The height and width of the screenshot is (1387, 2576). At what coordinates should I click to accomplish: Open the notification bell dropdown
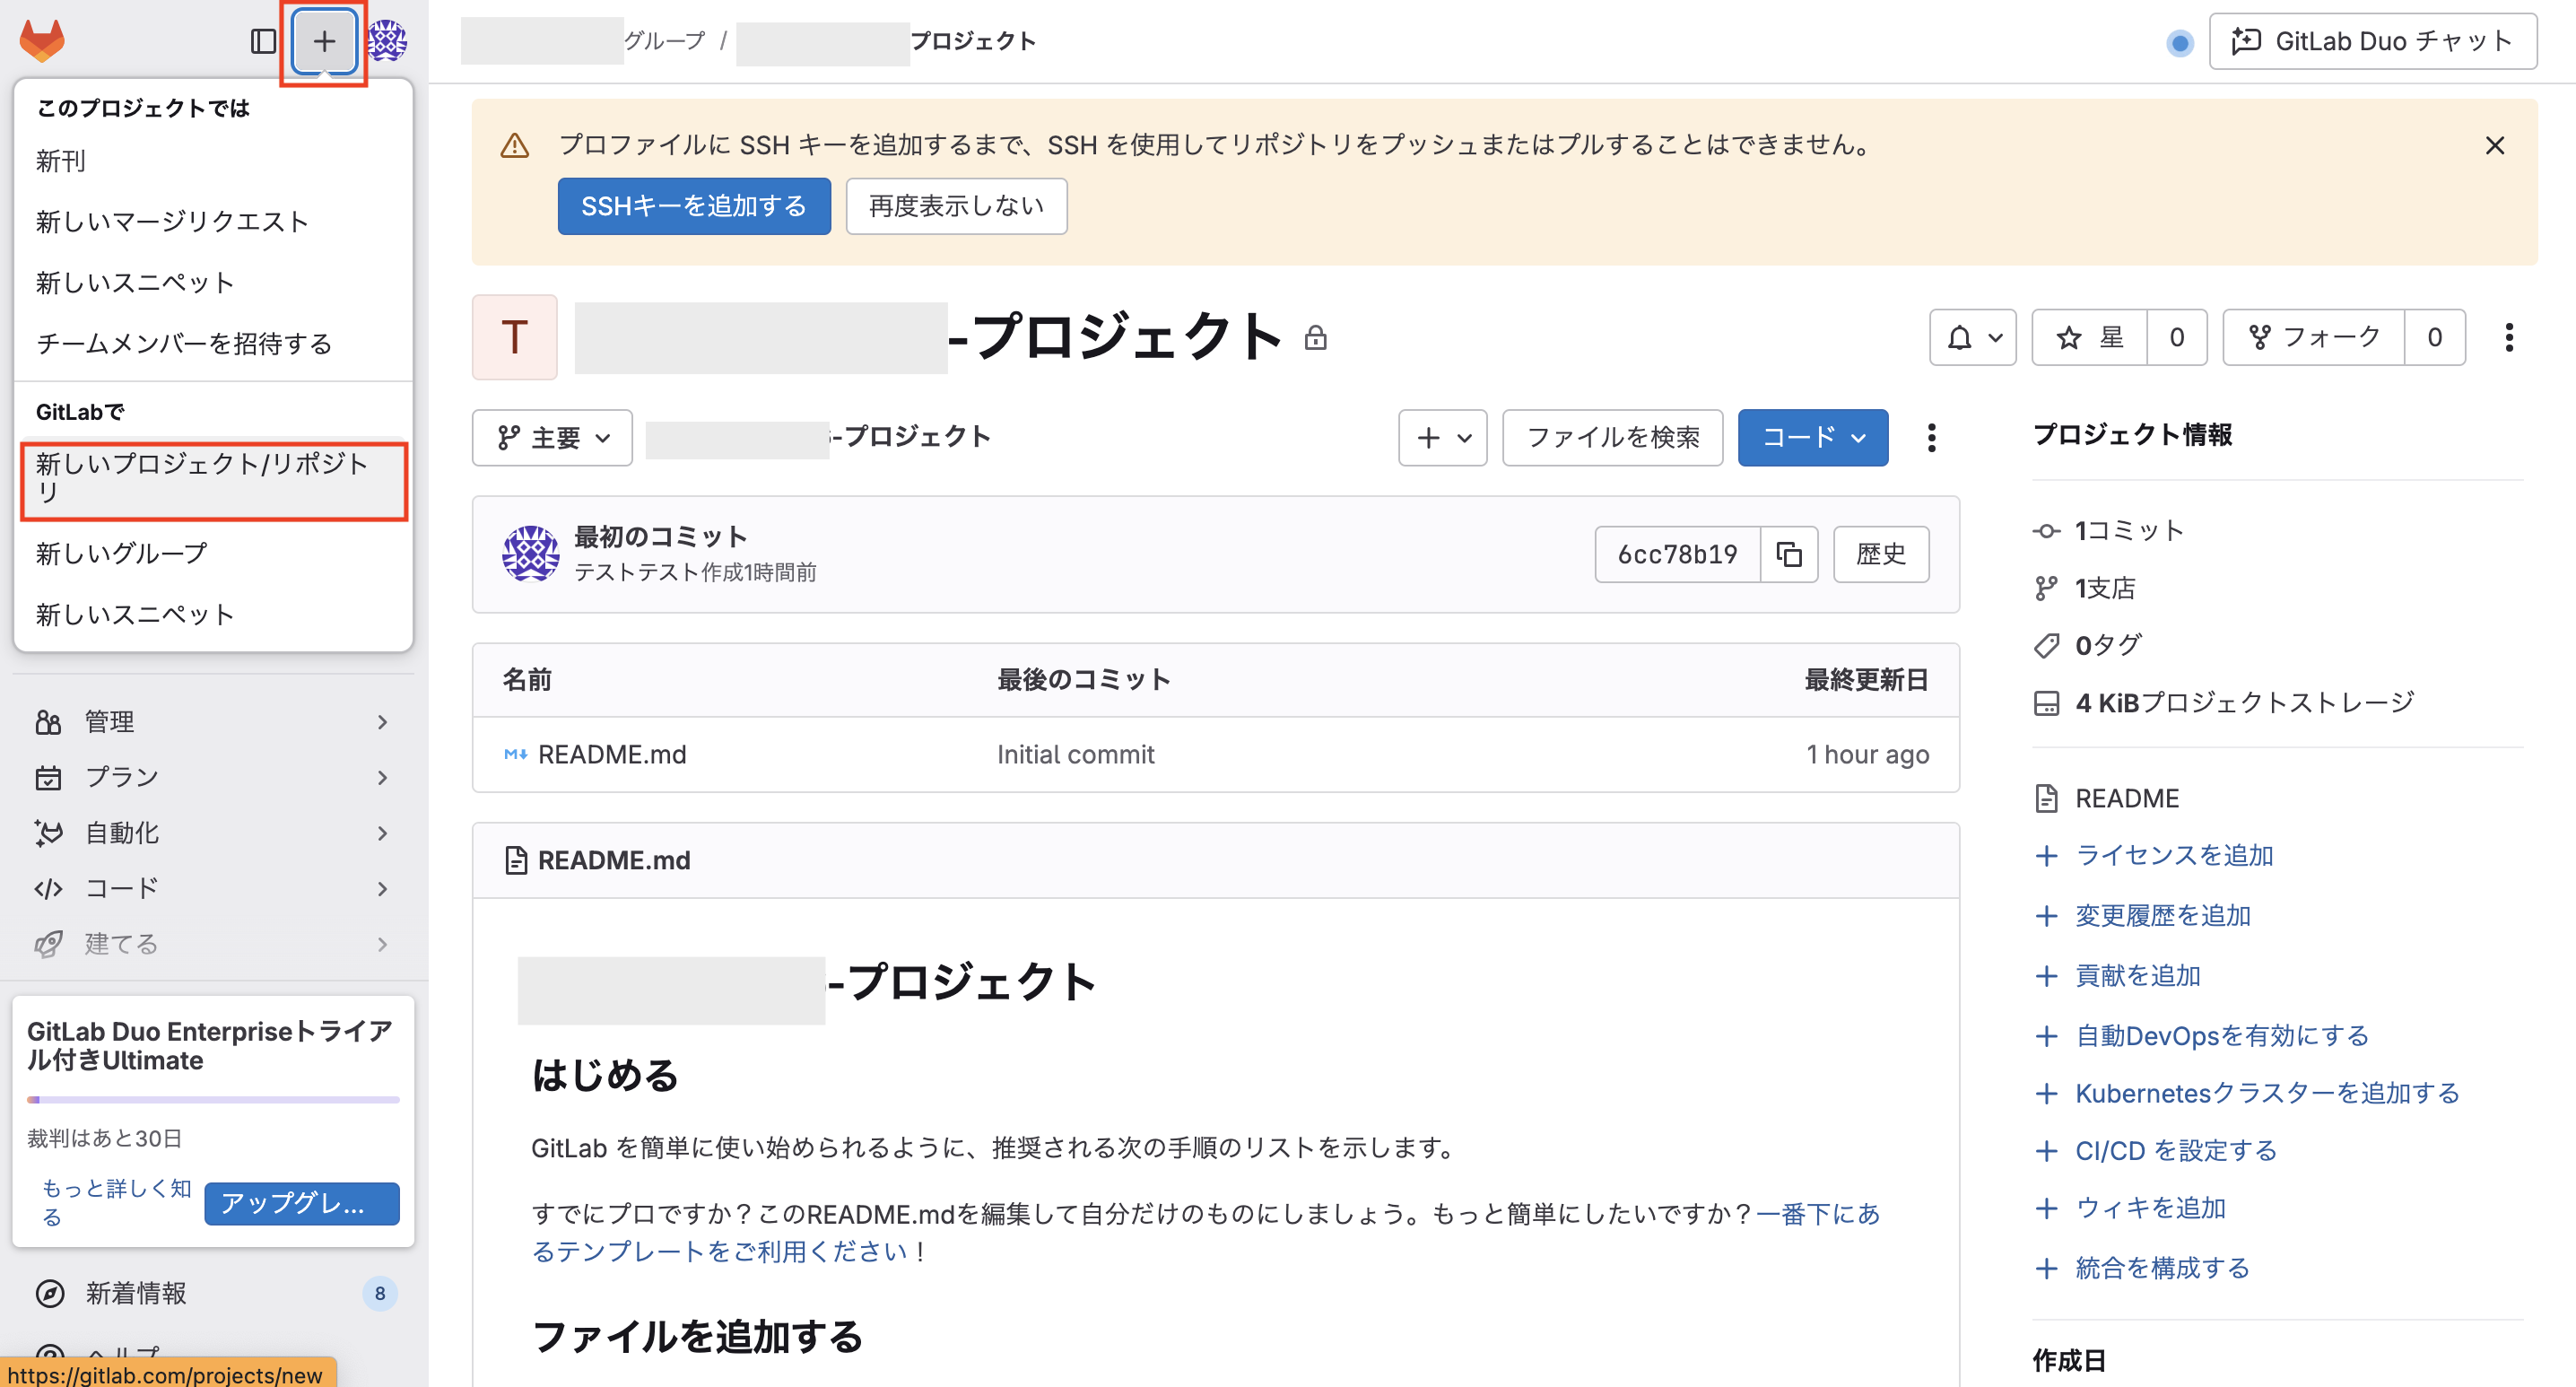pyautogui.click(x=1972, y=337)
